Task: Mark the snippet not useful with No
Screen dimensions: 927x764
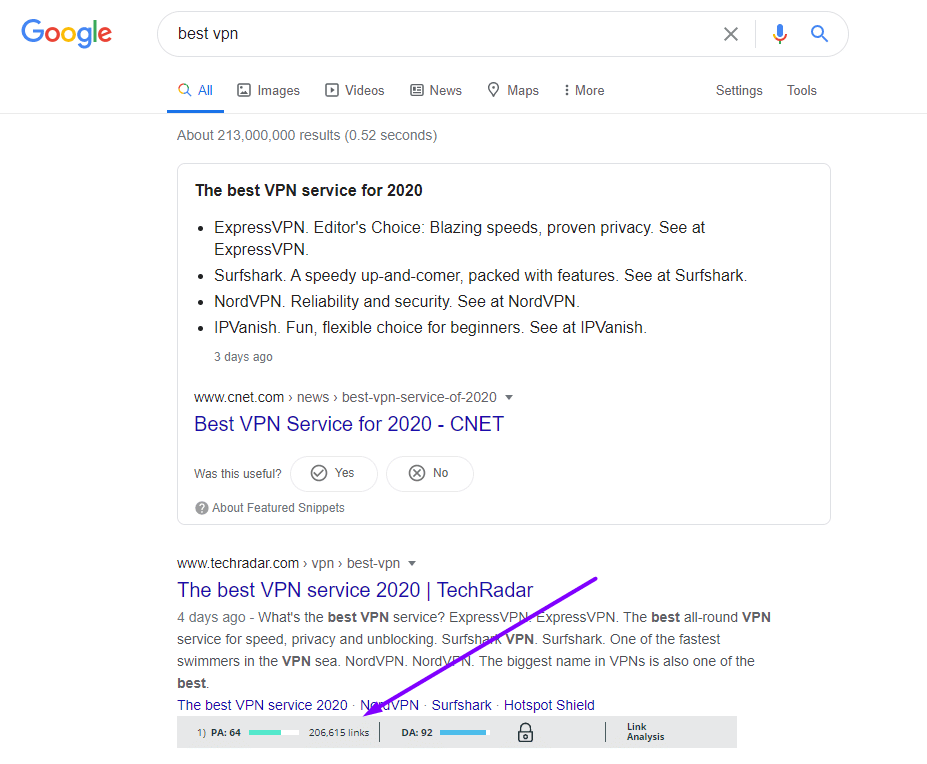Action: pyautogui.click(x=430, y=473)
